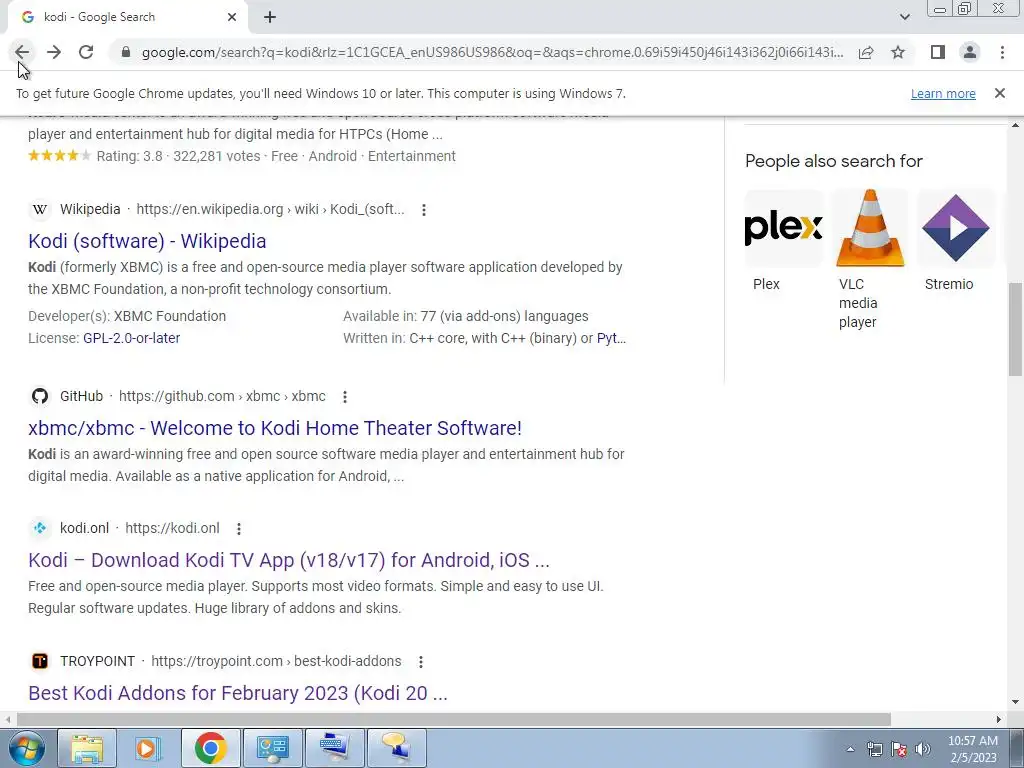1024x768 pixels.
Task: Open the volume speaker tray icon
Action: [923, 749]
